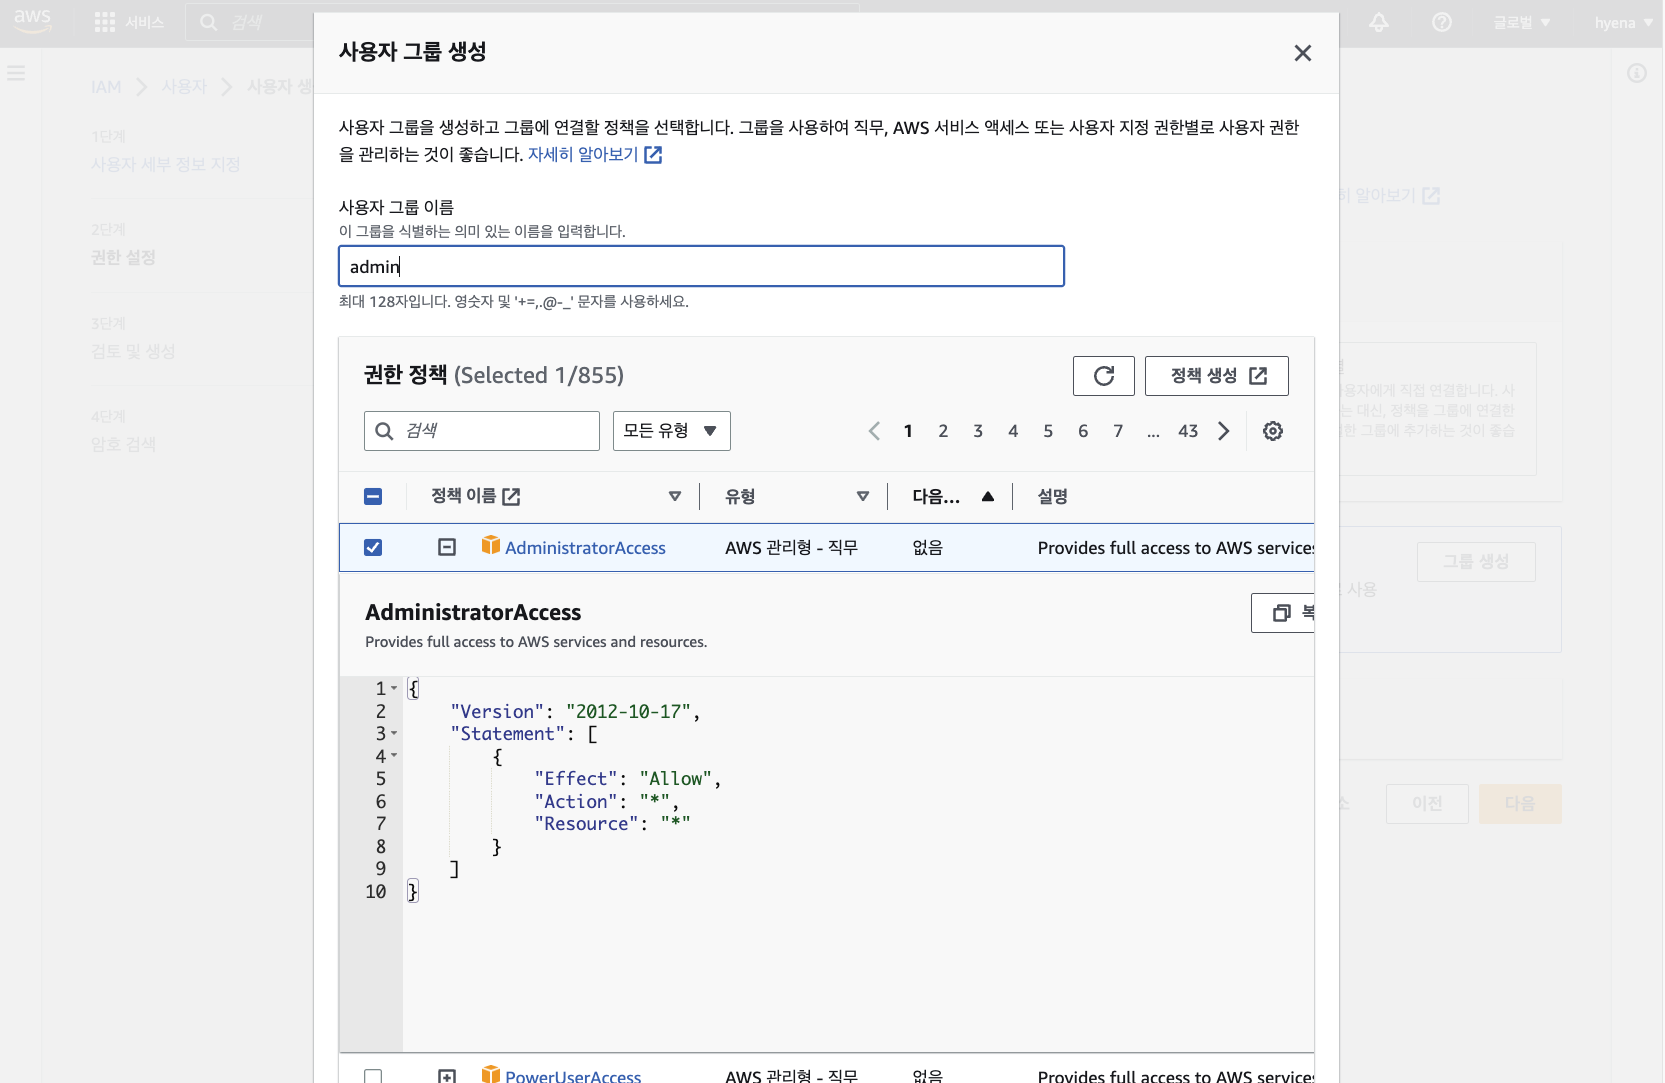Sort by 유형 column arrow
The height and width of the screenshot is (1083, 1665).
point(863,496)
